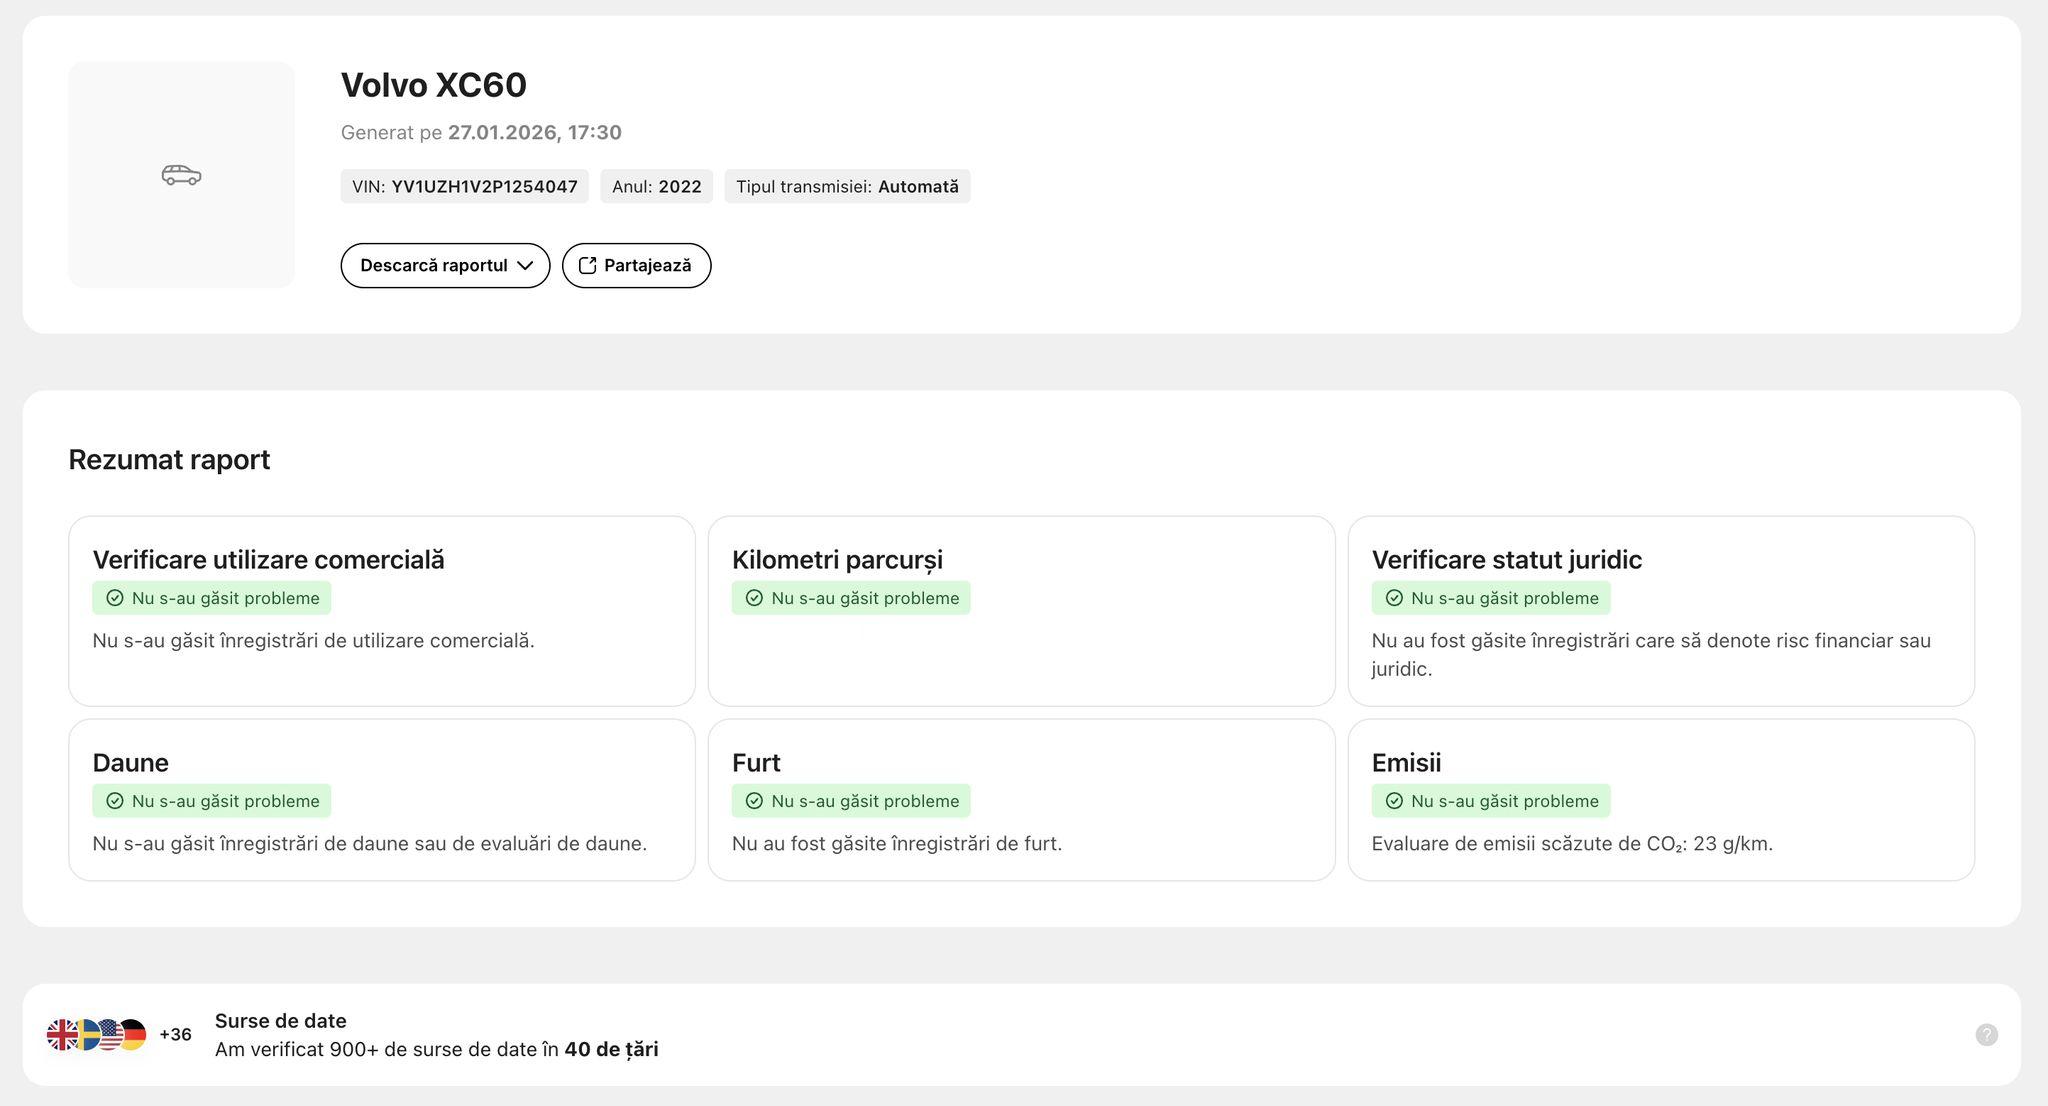Open the Furt summary card
Viewport: 2048px width, 1106px height.
click(1021, 800)
